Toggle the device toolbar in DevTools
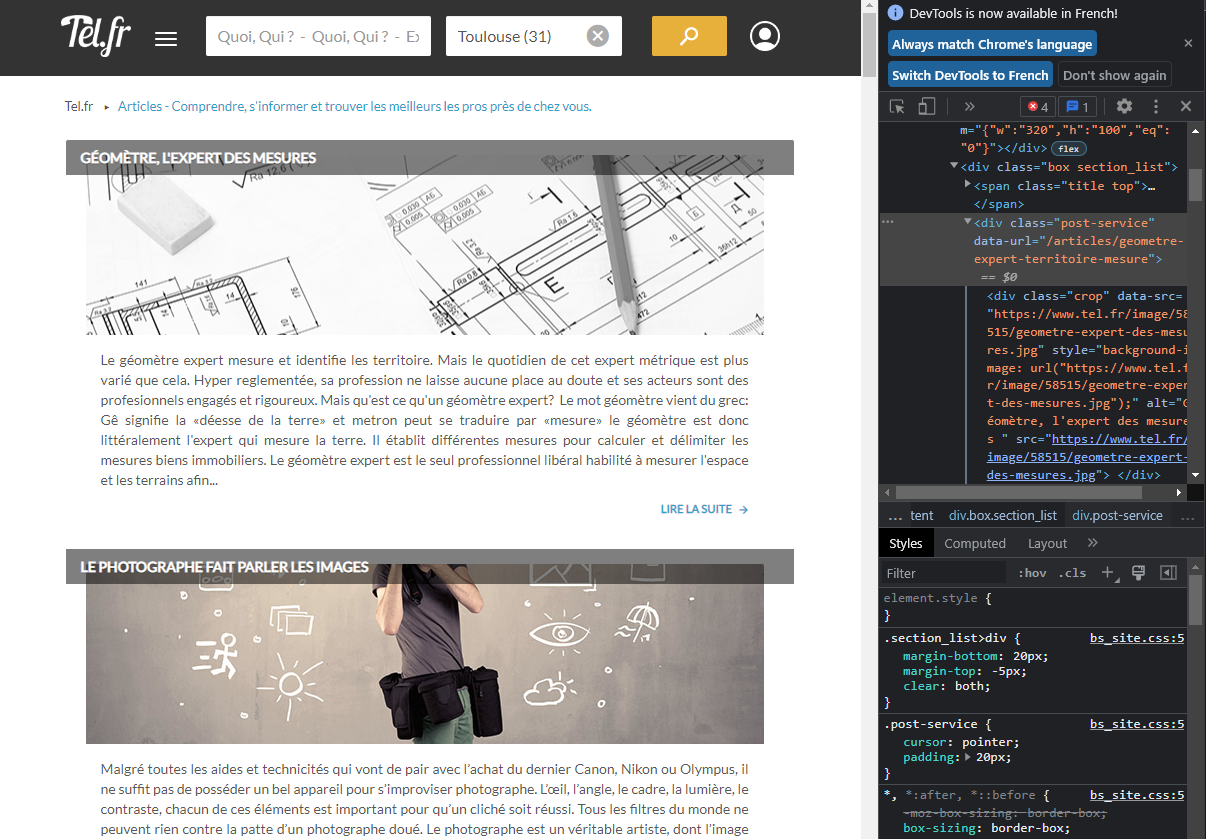 (x=927, y=106)
